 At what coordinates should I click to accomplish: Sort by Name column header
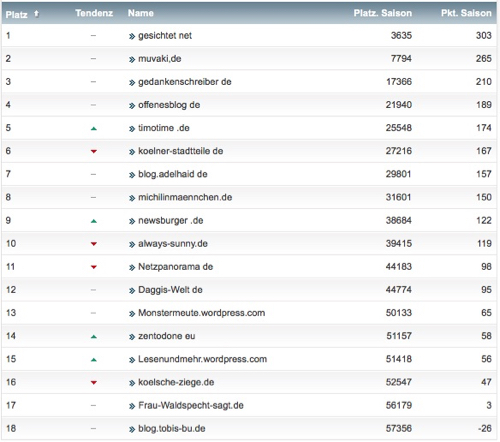pyautogui.click(x=141, y=13)
